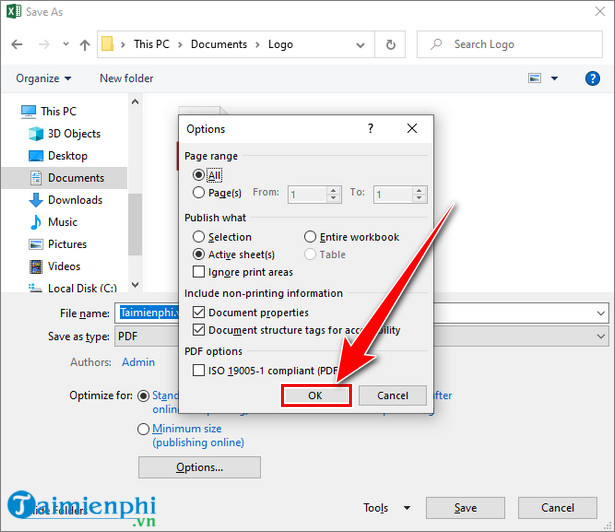Viewport: 615px width, 532px height.
Task: Open the Organize menu
Action: pos(44,78)
